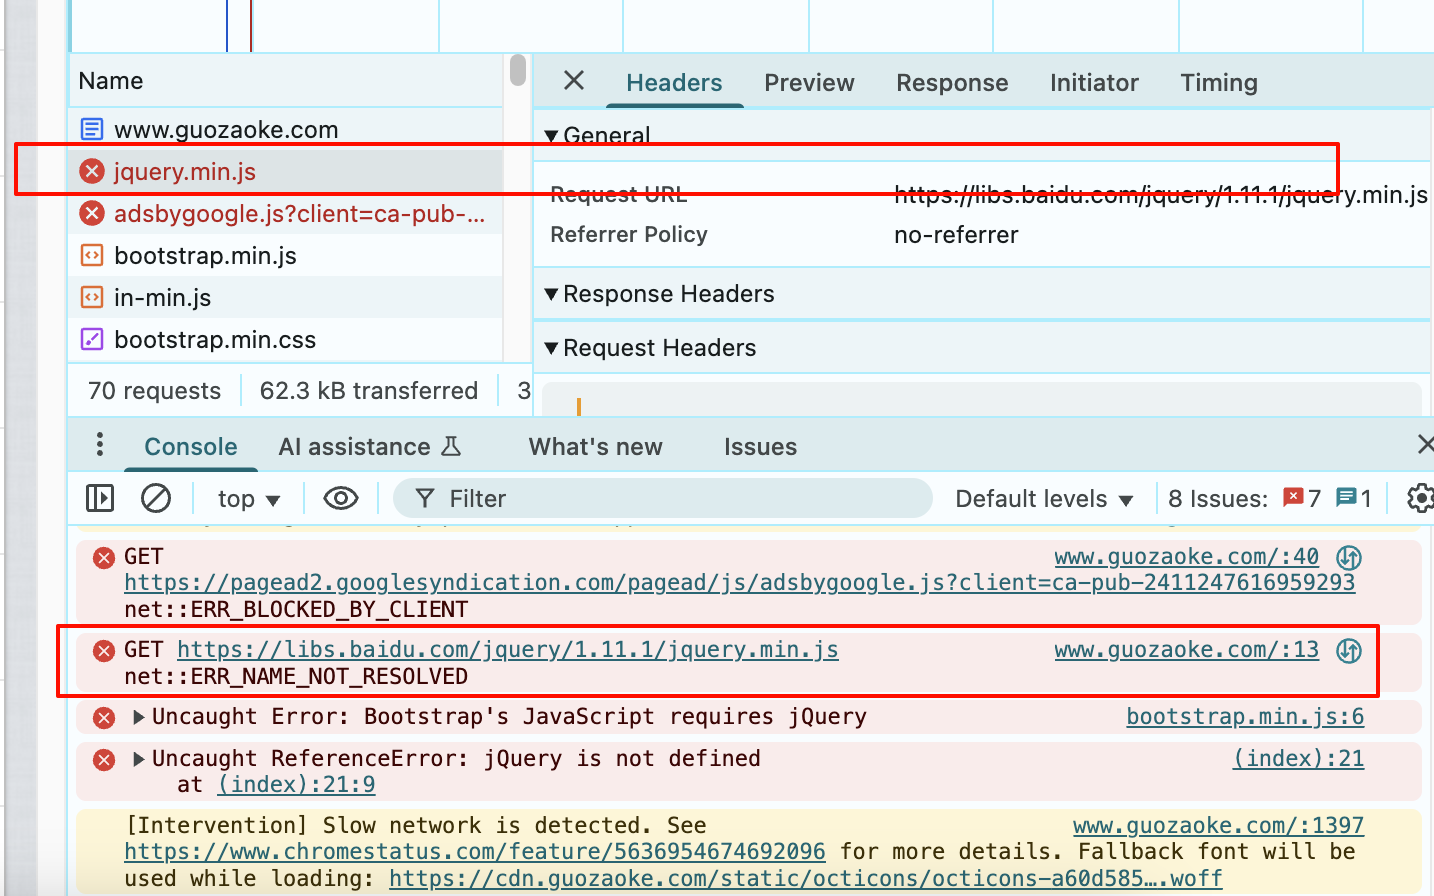
Task: Open the bootstrap.min.js:6 source link
Action: click(1245, 717)
